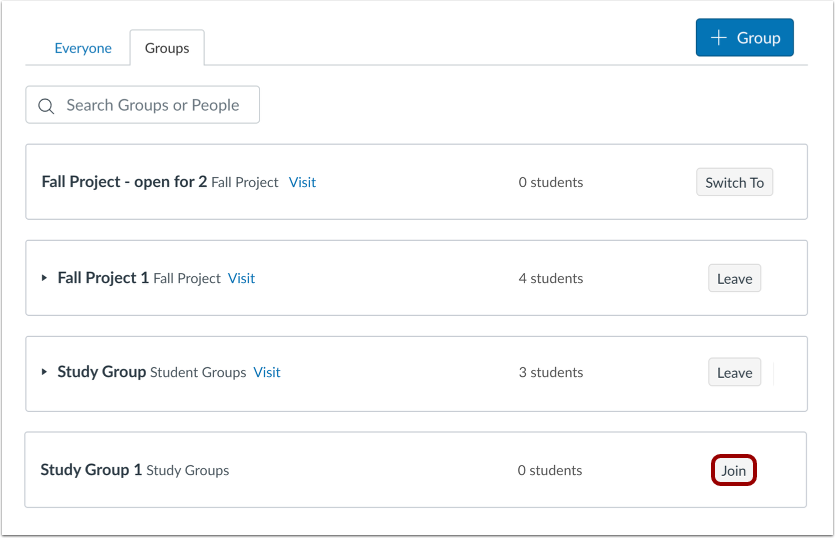835x538 pixels.
Task: Click the Study Group 1 group name
Action: 91,470
